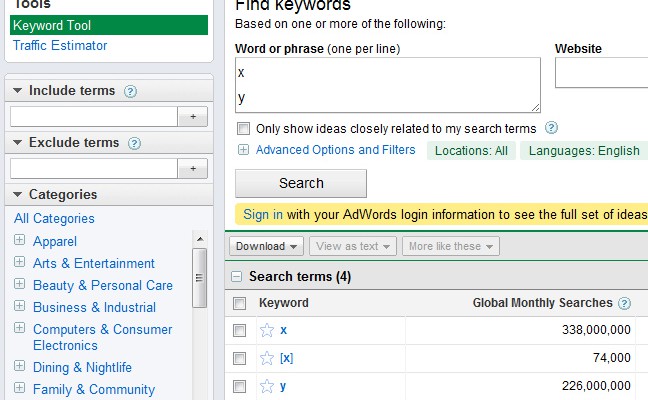The width and height of the screenshot is (648, 400).
Task: Add the include term with plus button
Action: [193, 117]
